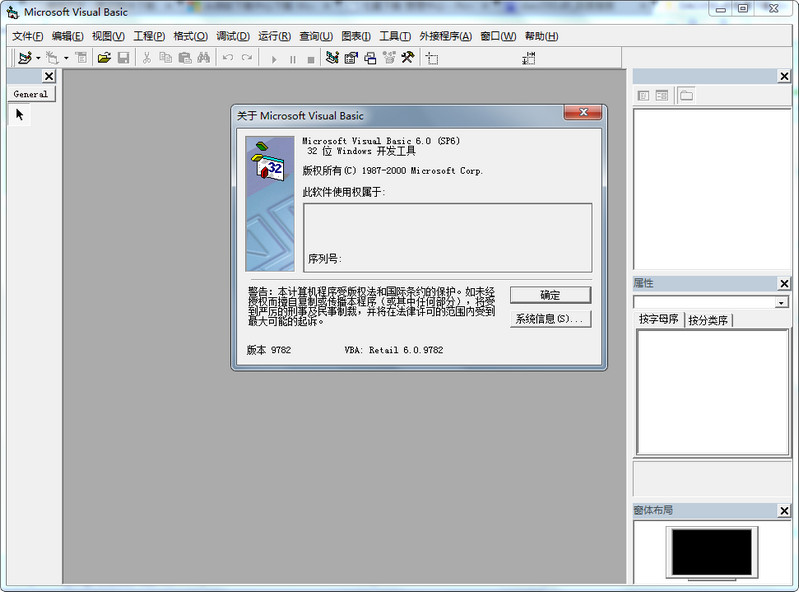799x592 pixels.
Task: Open the 图表(I) menu
Action: [356, 36]
